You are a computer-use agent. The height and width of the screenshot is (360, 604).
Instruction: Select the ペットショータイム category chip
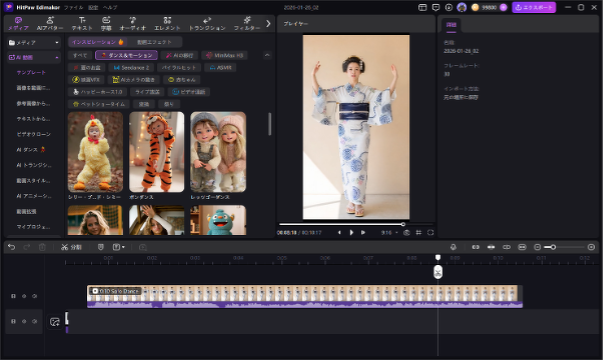pos(99,104)
